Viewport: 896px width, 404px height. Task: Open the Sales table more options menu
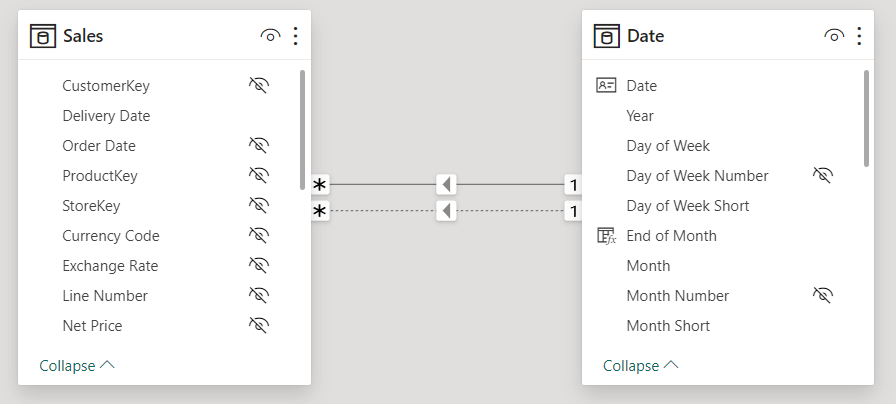click(x=295, y=36)
